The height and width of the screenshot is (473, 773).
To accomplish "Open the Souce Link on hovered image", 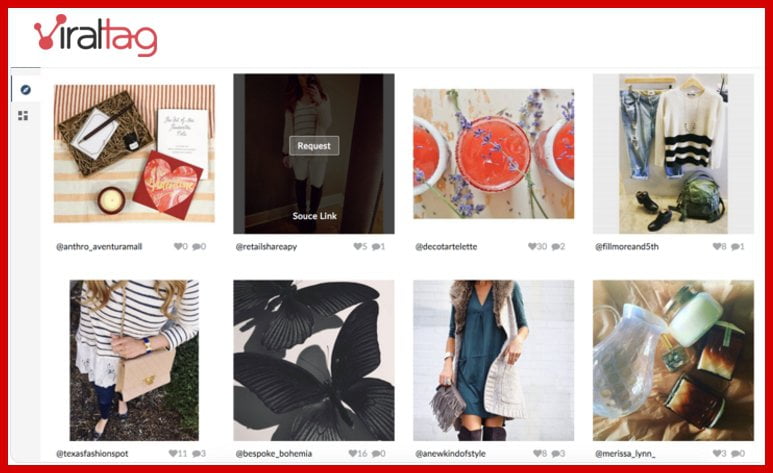I will pos(315,216).
